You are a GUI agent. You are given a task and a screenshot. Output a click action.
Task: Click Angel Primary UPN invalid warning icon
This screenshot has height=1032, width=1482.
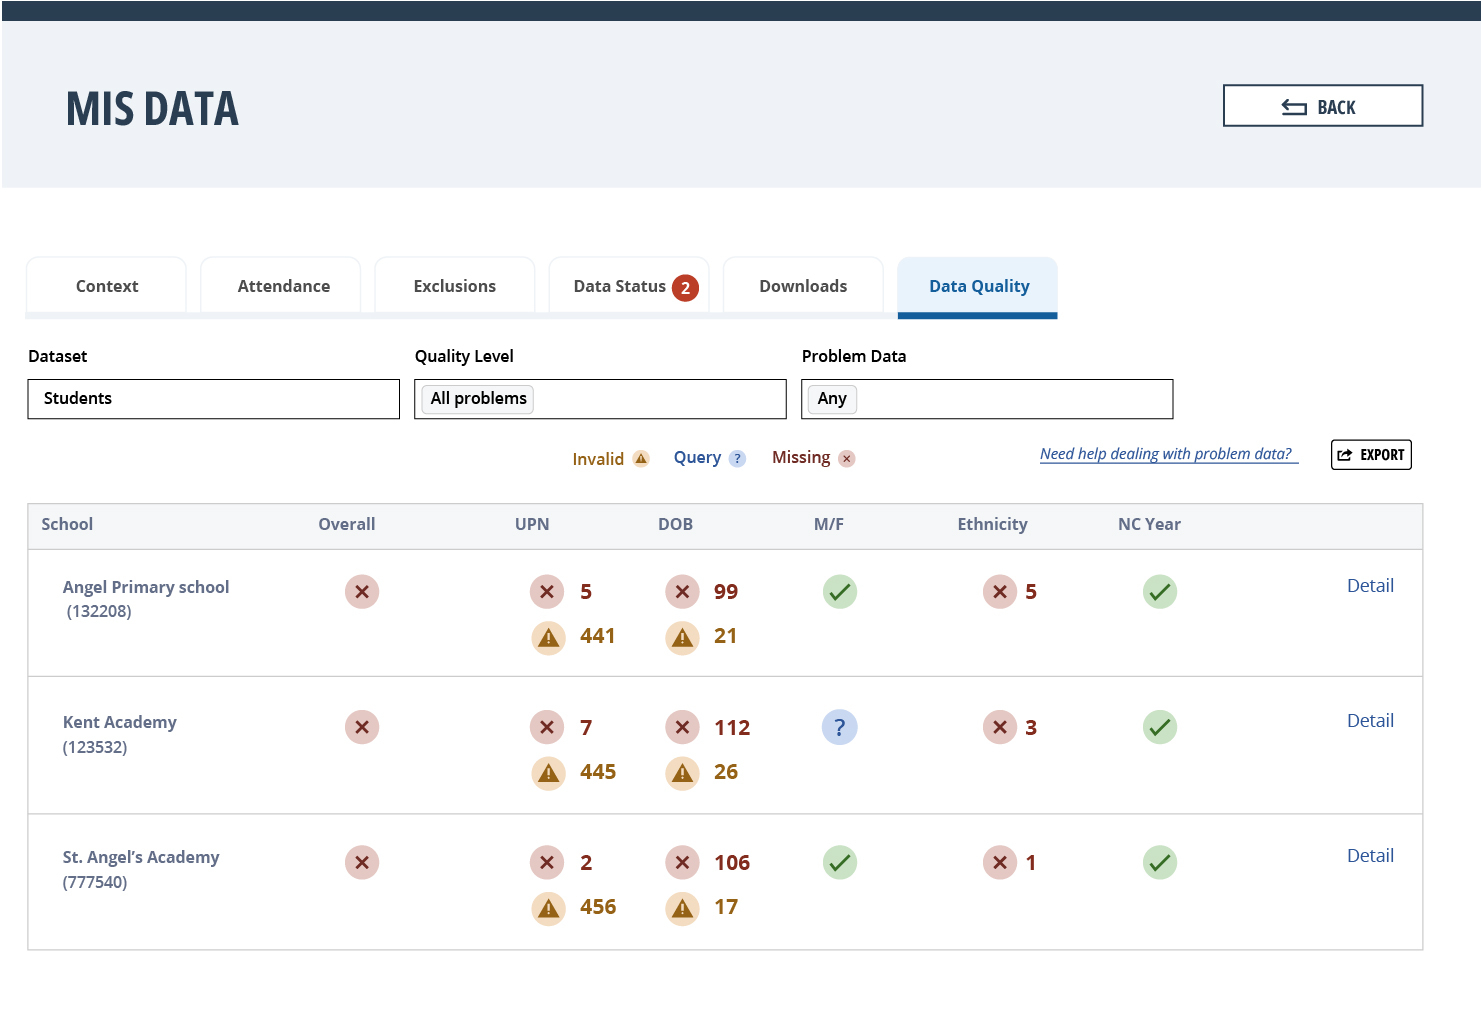tap(548, 637)
